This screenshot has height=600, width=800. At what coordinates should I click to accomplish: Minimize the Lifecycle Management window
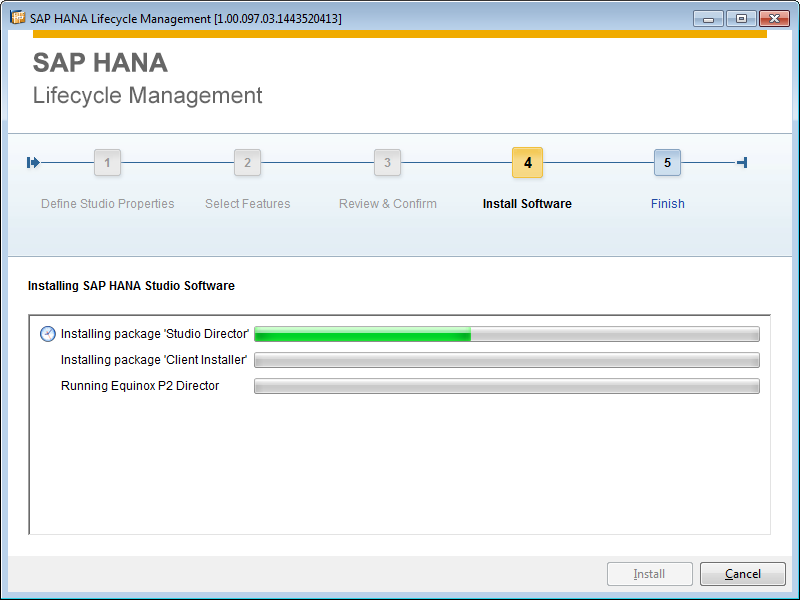(x=708, y=19)
